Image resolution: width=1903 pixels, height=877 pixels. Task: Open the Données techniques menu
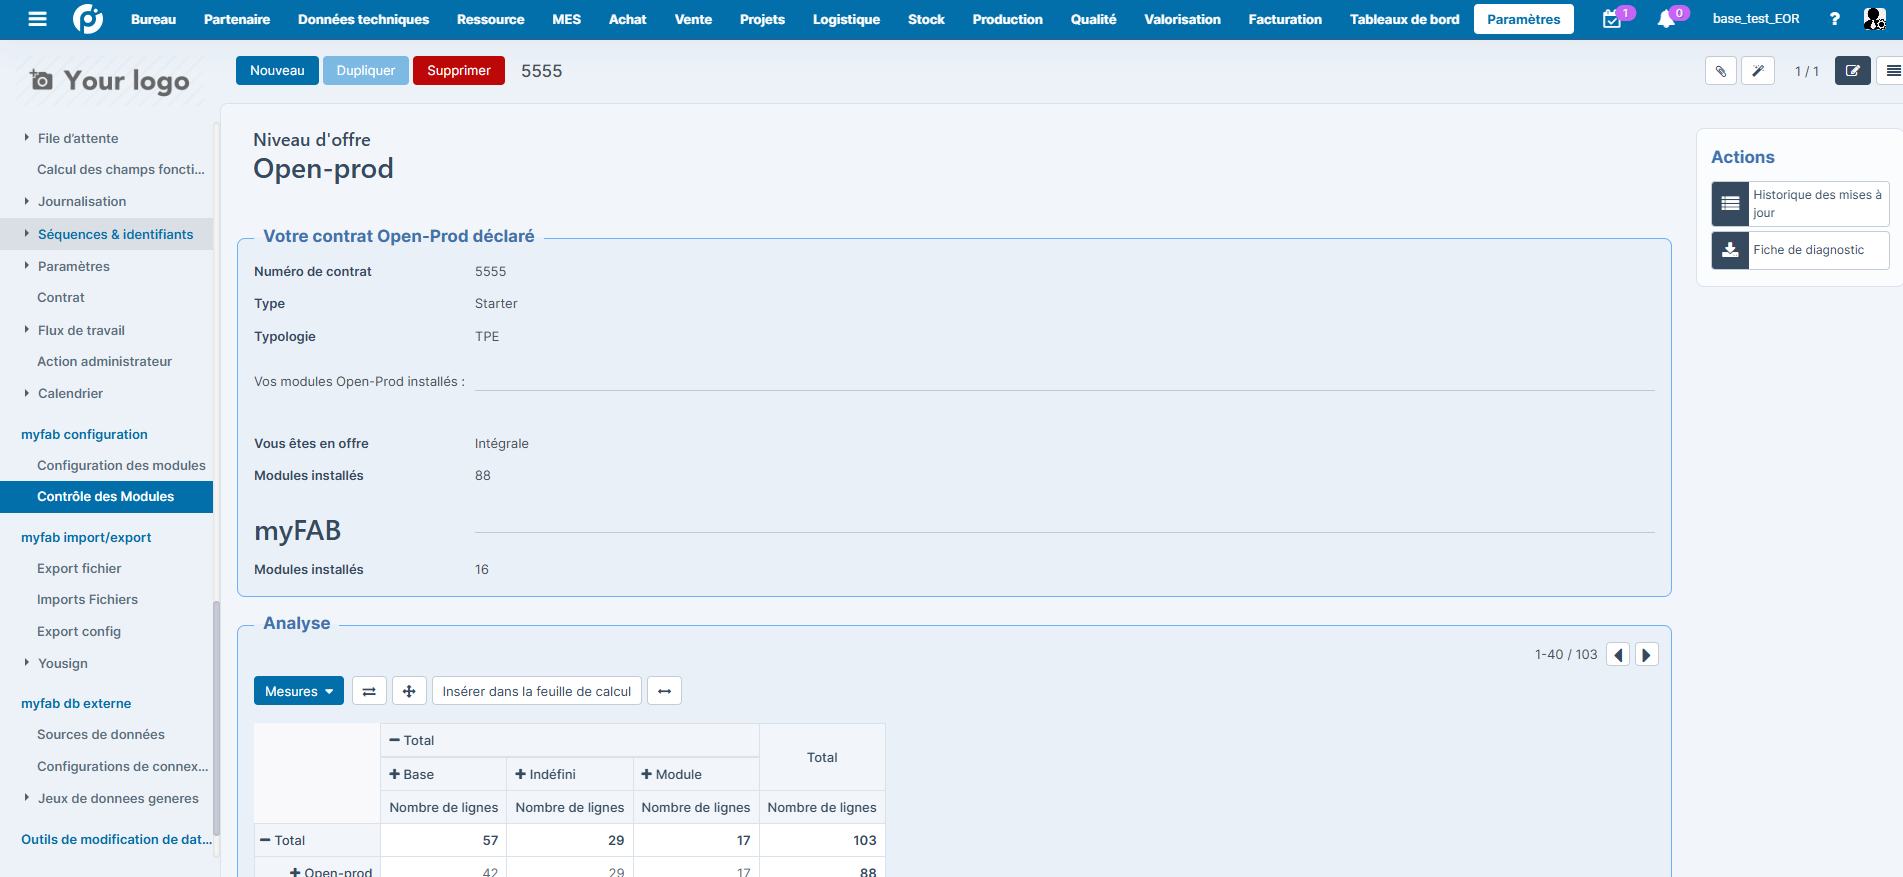[x=363, y=19]
